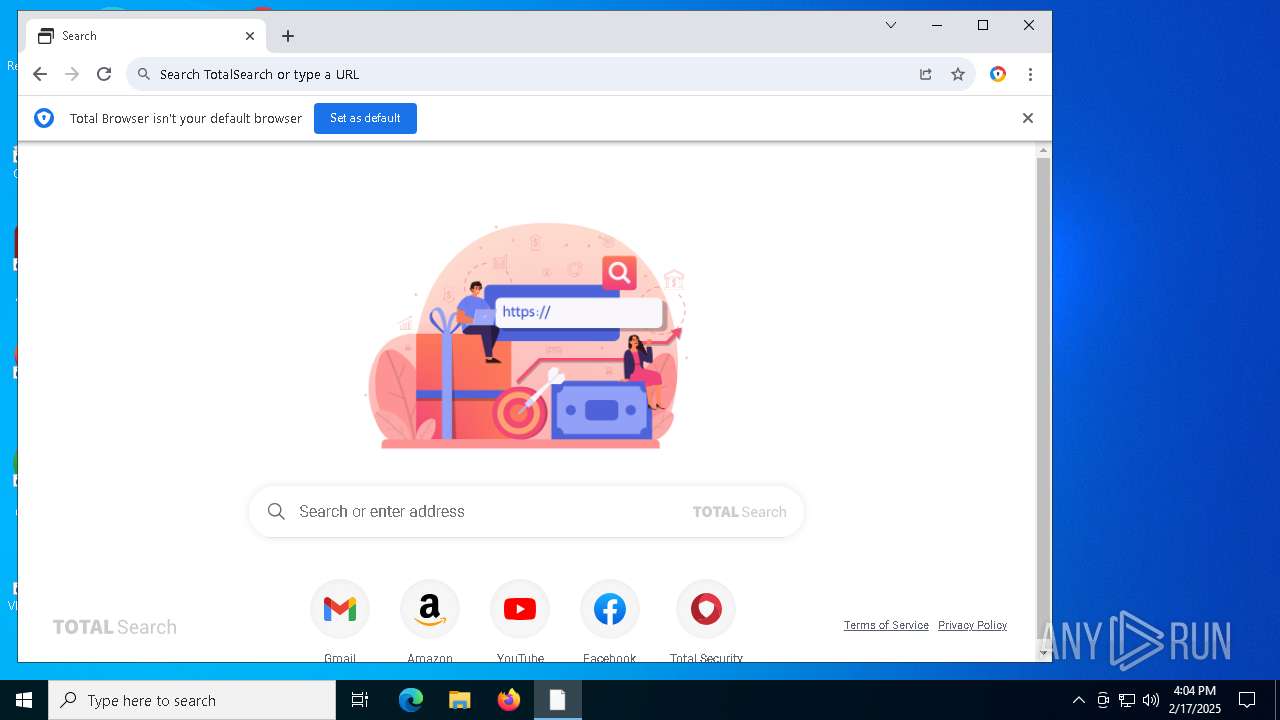
Task: Launch Microsoft Edge from taskbar
Action: [x=411, y=700]
